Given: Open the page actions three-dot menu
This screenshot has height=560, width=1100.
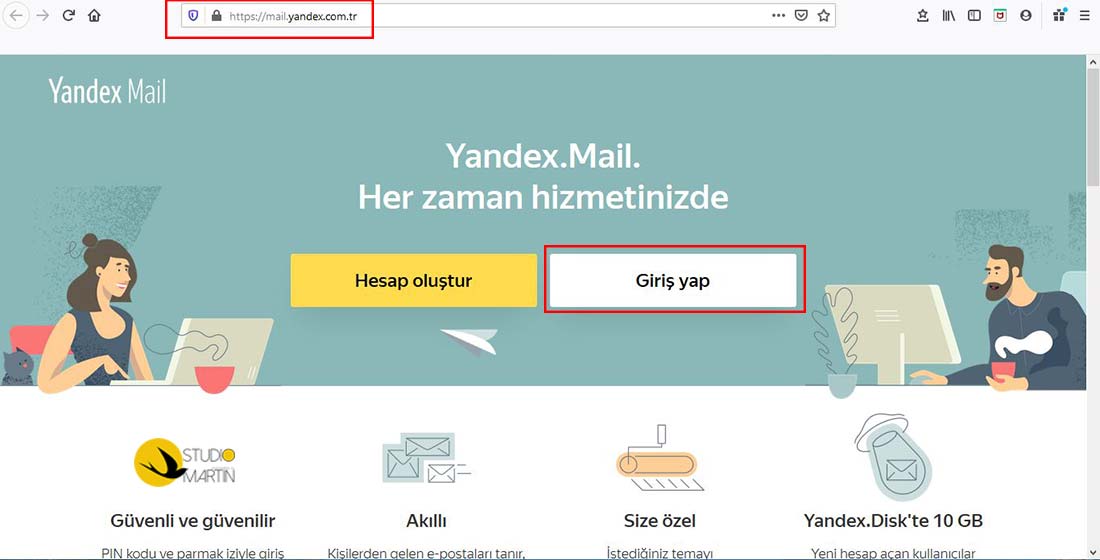Looking at the screenshot, I should [x=778, y=16].
